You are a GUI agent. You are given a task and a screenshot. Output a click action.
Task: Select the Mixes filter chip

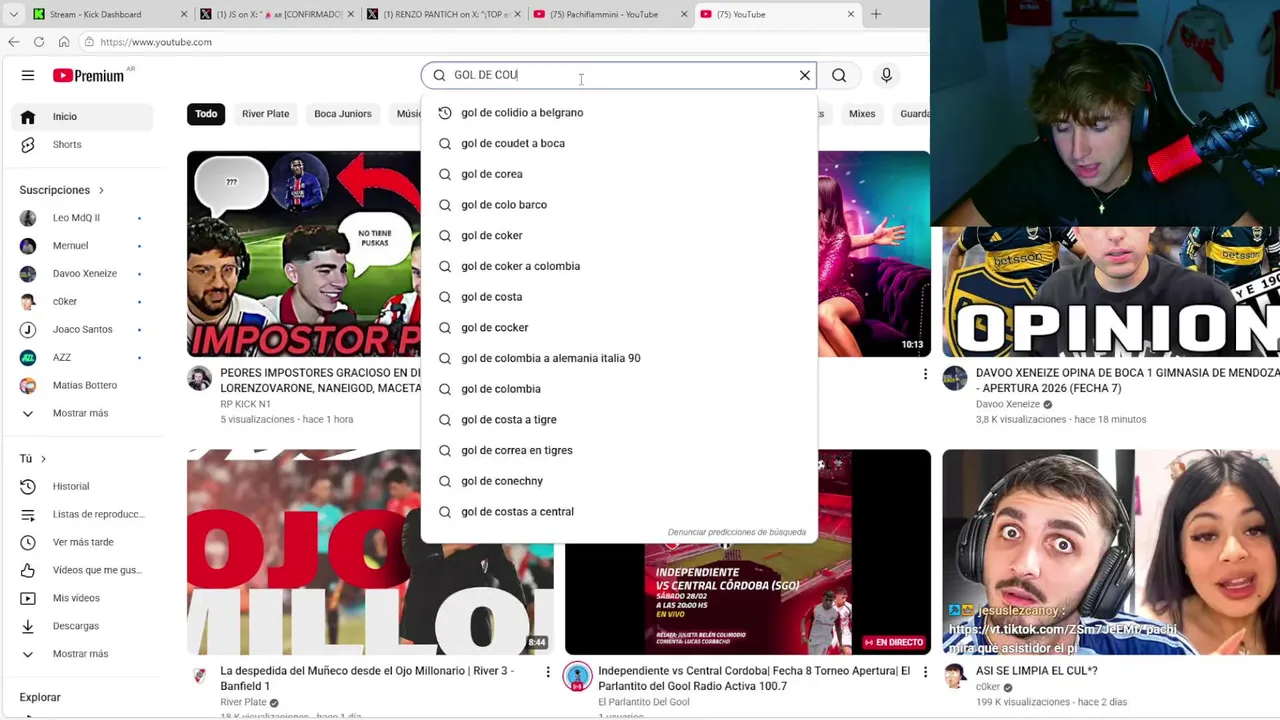pyautogui.click(x=862, y=114)
